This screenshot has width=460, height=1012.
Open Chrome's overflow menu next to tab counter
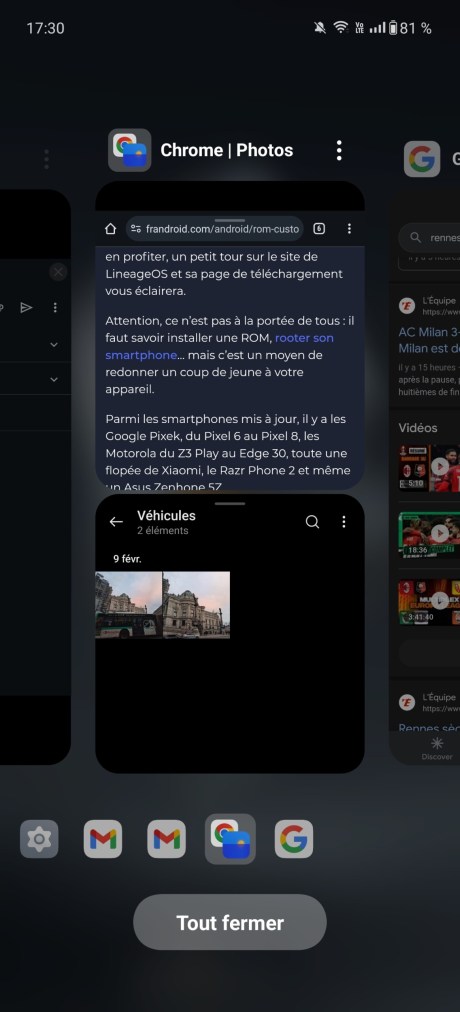click(349, 228)
